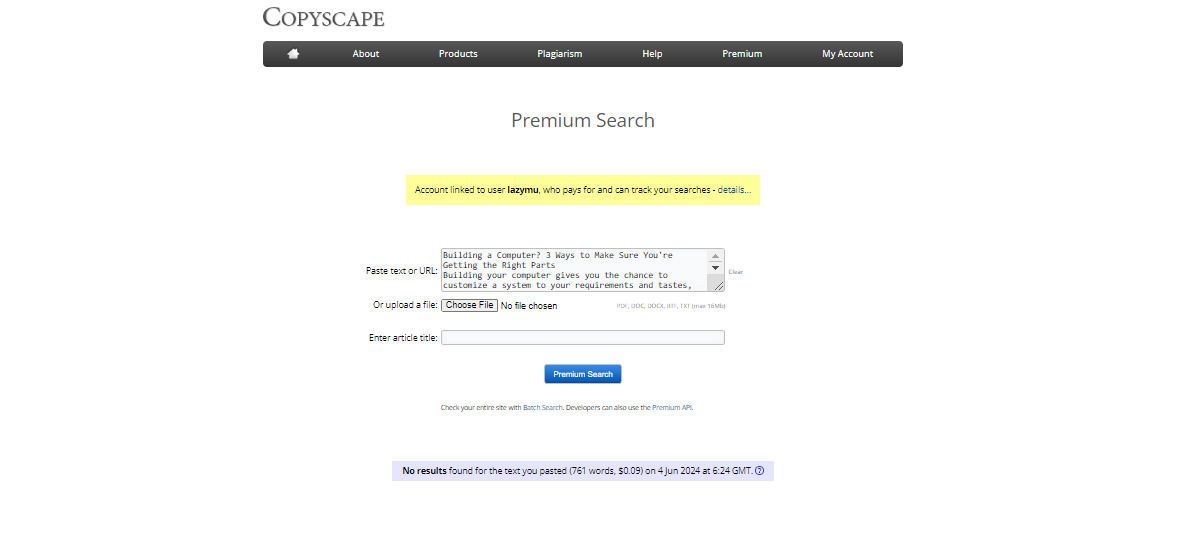The height and width of the screenshot is (553, 1193).
Task: Click the 'Enter article title:' label
Action: (x=403, y=338)
